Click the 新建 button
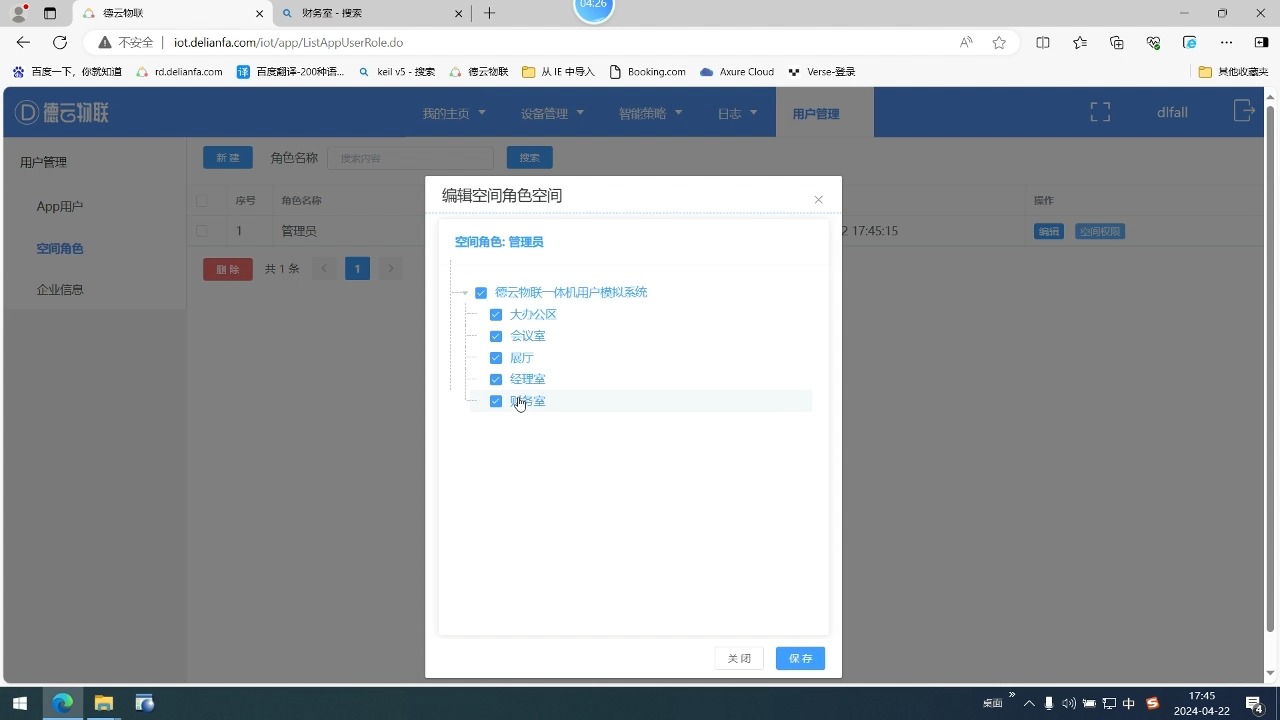Image resolution: width=1280 pixels, height=720 pixels. click(x=228, y=158)
